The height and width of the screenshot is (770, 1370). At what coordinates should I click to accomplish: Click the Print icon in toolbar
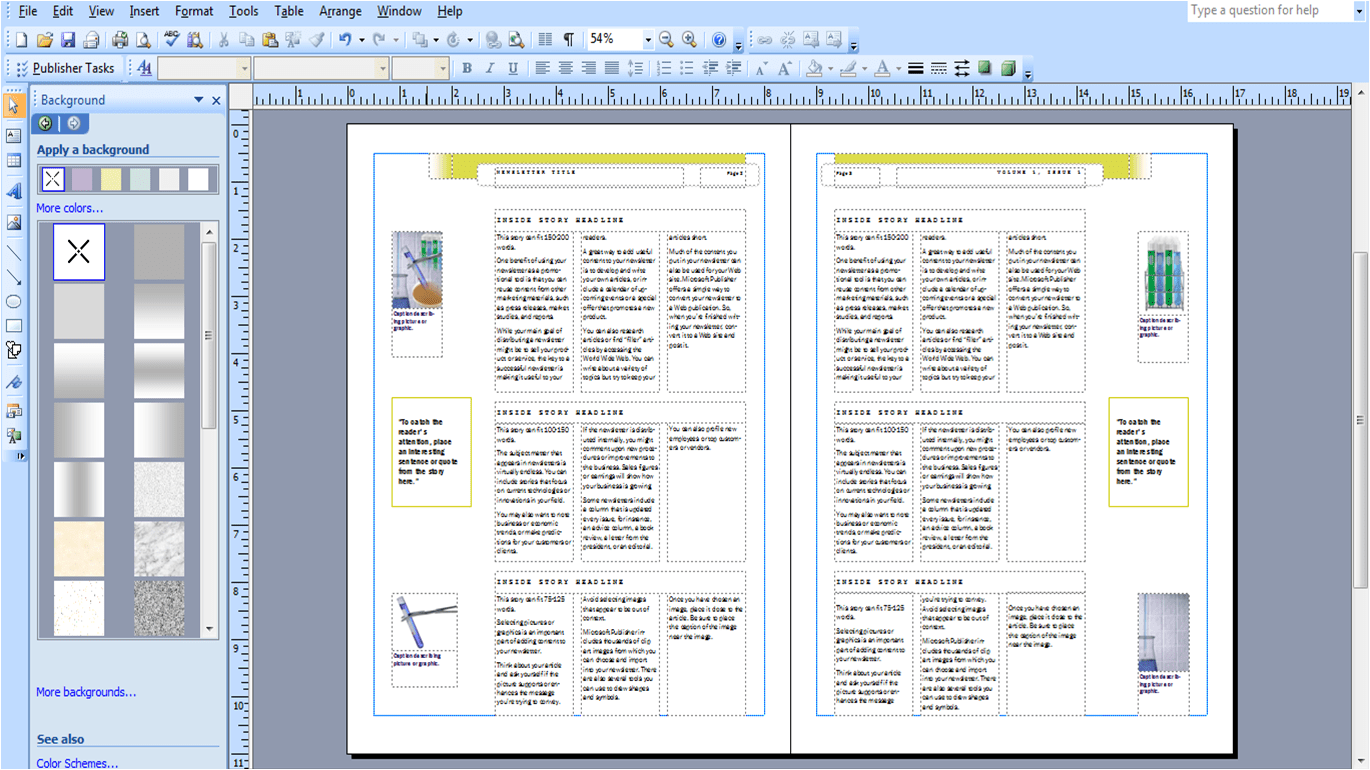coord(120,40)
